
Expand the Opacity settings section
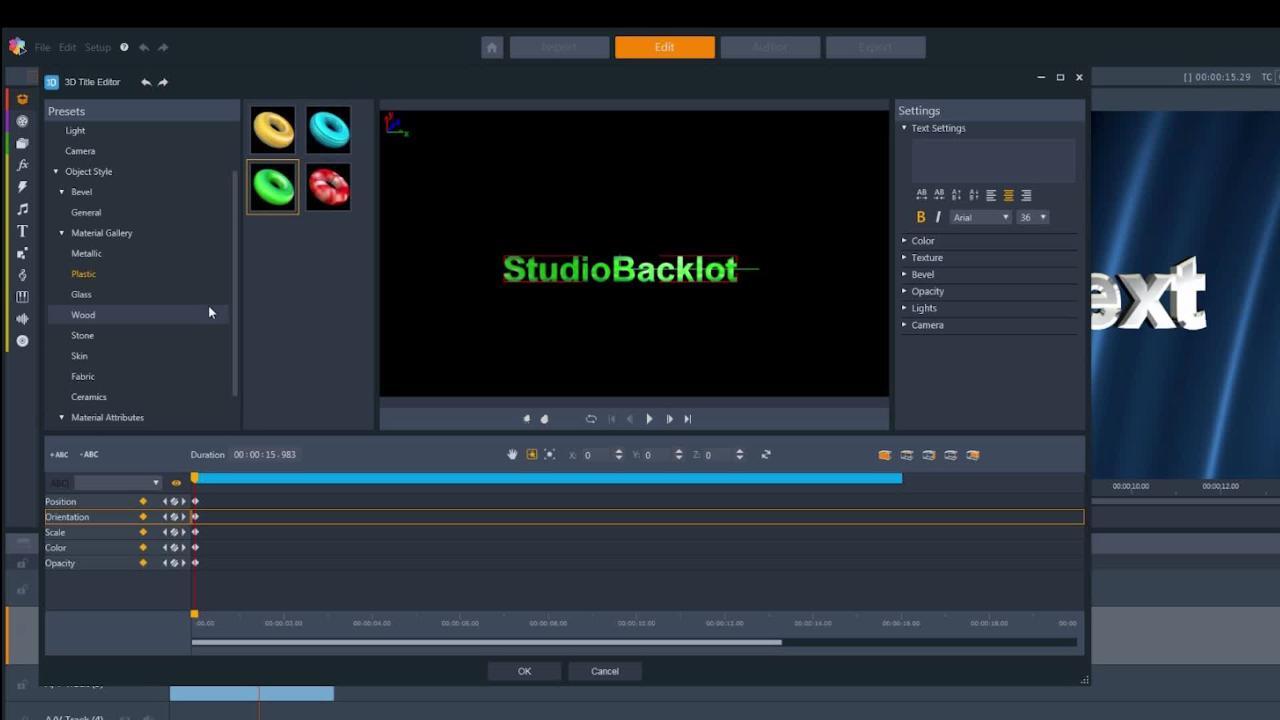click(x=904, y=291)
